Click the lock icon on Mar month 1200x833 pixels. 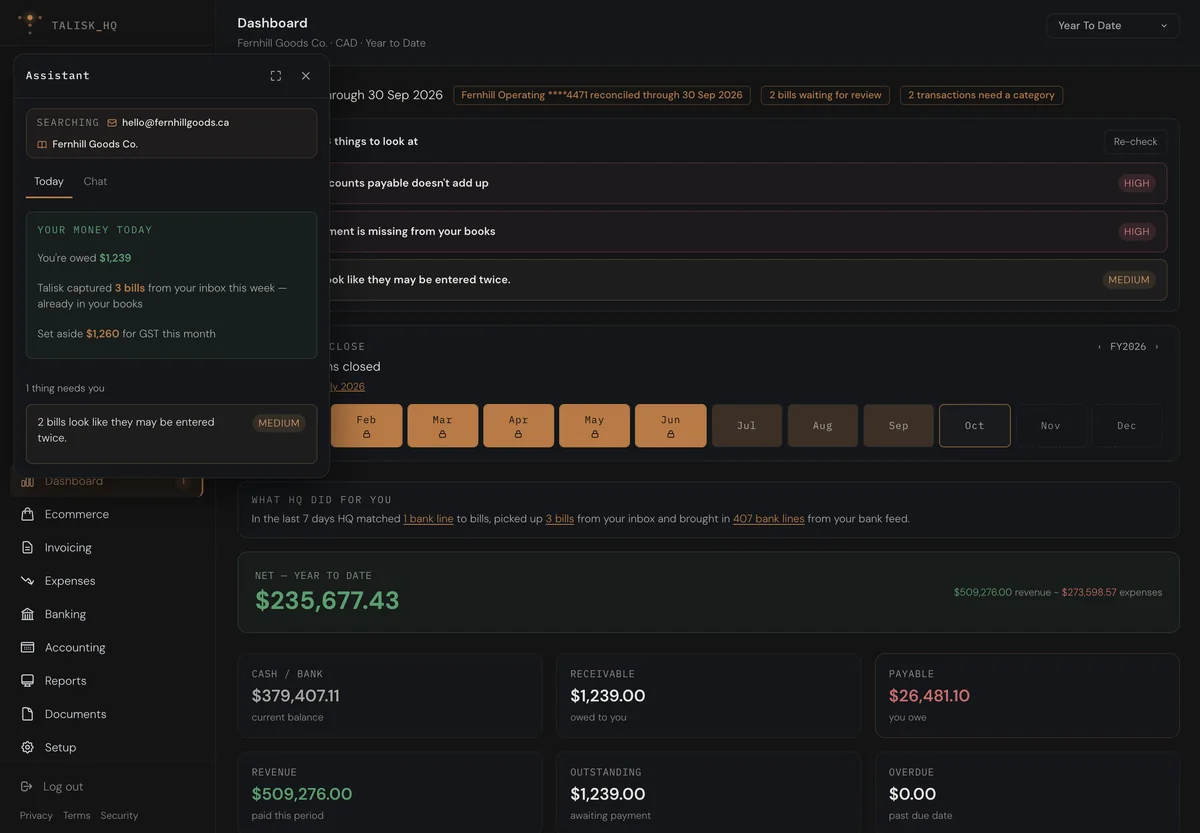442,435
